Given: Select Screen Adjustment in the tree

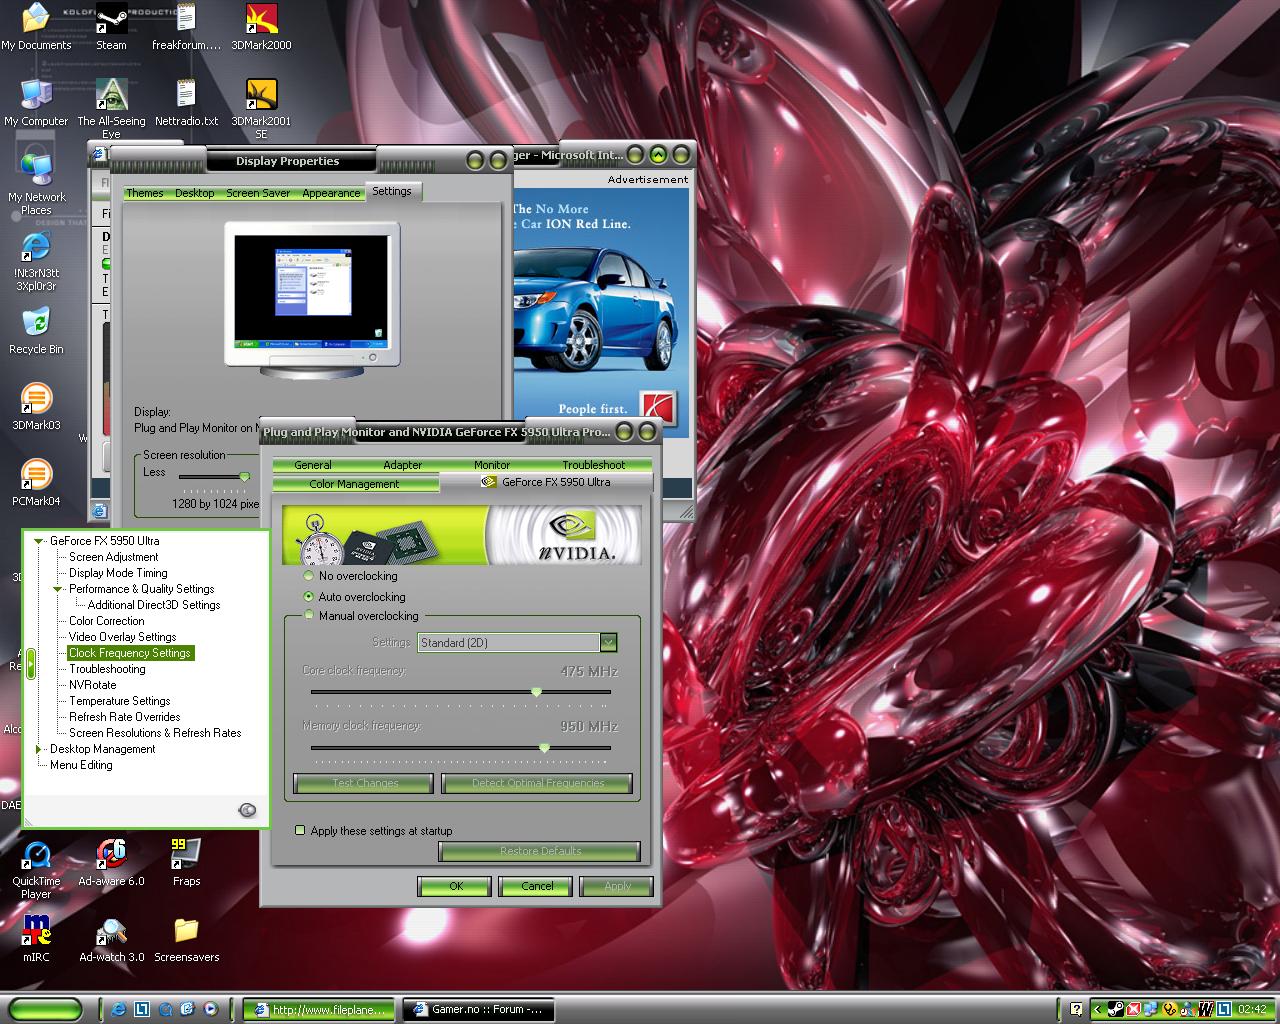Looking at the screenshot, I should [113, 557].
